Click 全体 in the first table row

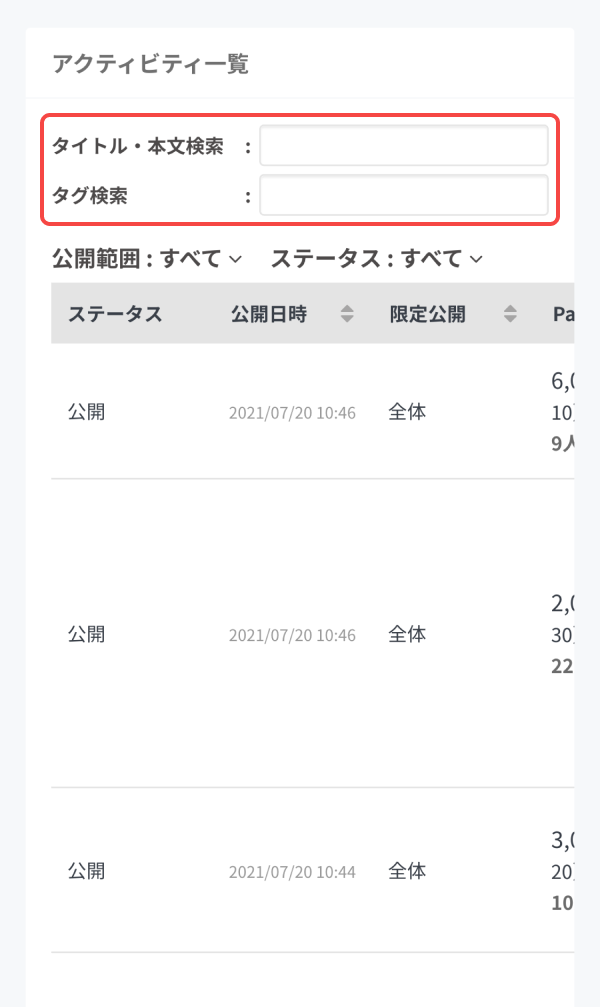tap(407, 412)
